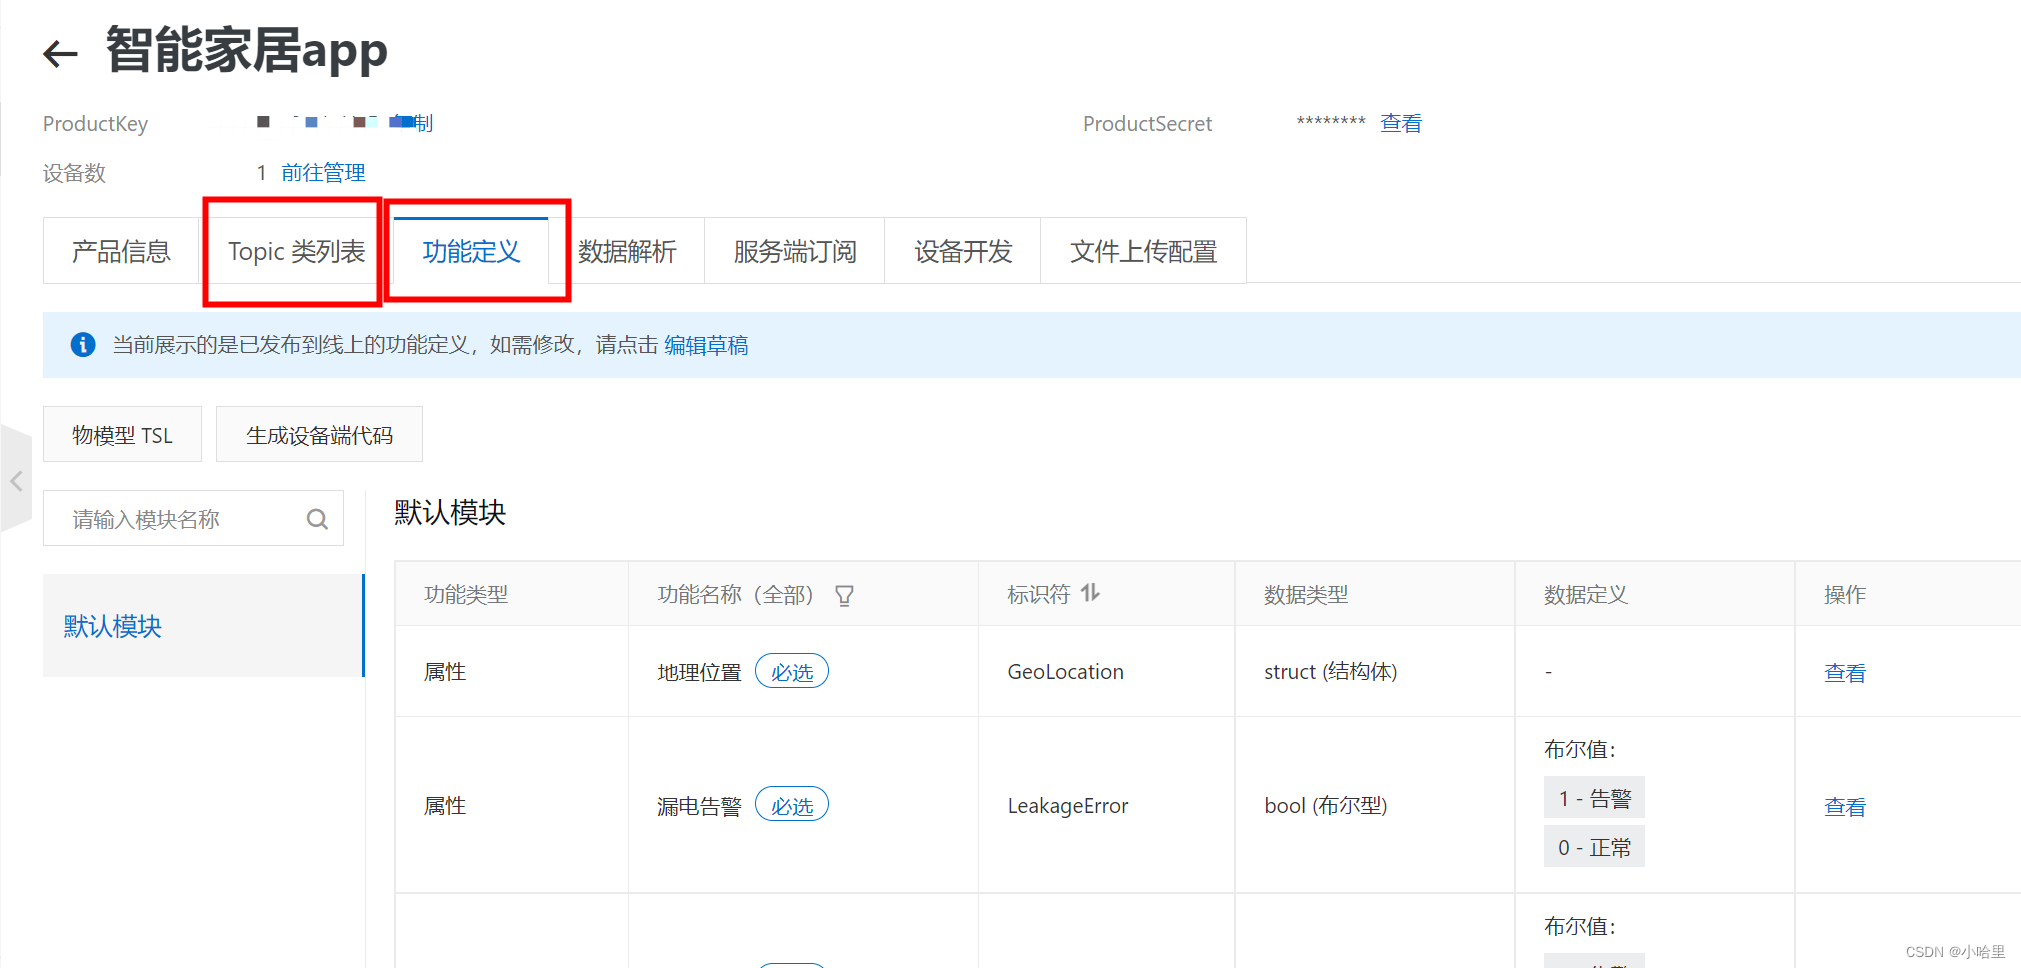Click the struct (结构体) data type cell
2021x968 pixels.
point(1330,672)
